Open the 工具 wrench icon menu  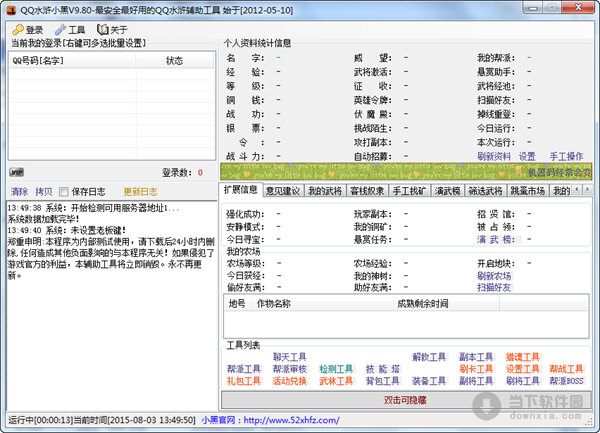[x=70, y=29]
